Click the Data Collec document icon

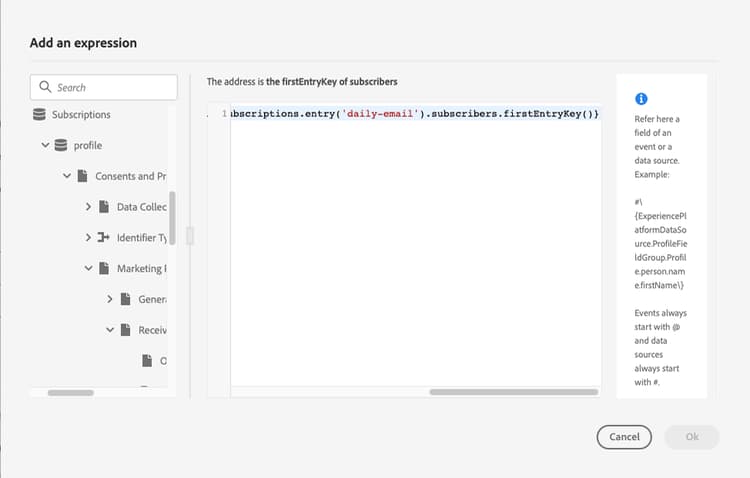point(104,206)
